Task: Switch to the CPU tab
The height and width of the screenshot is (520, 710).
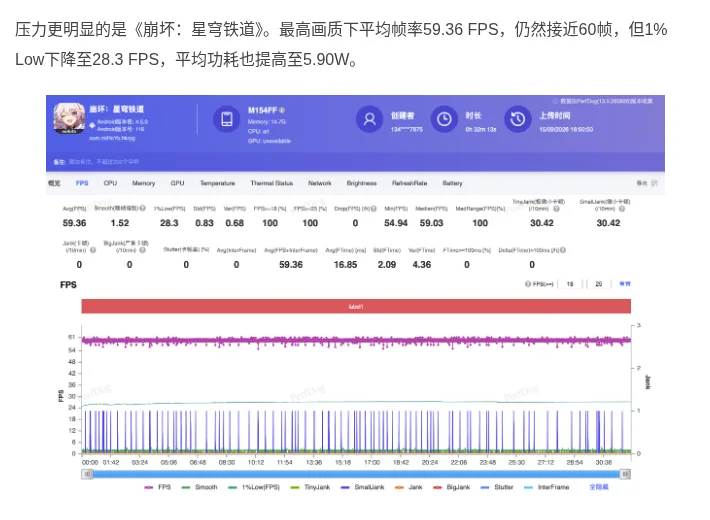Action: tap(110, 183)
